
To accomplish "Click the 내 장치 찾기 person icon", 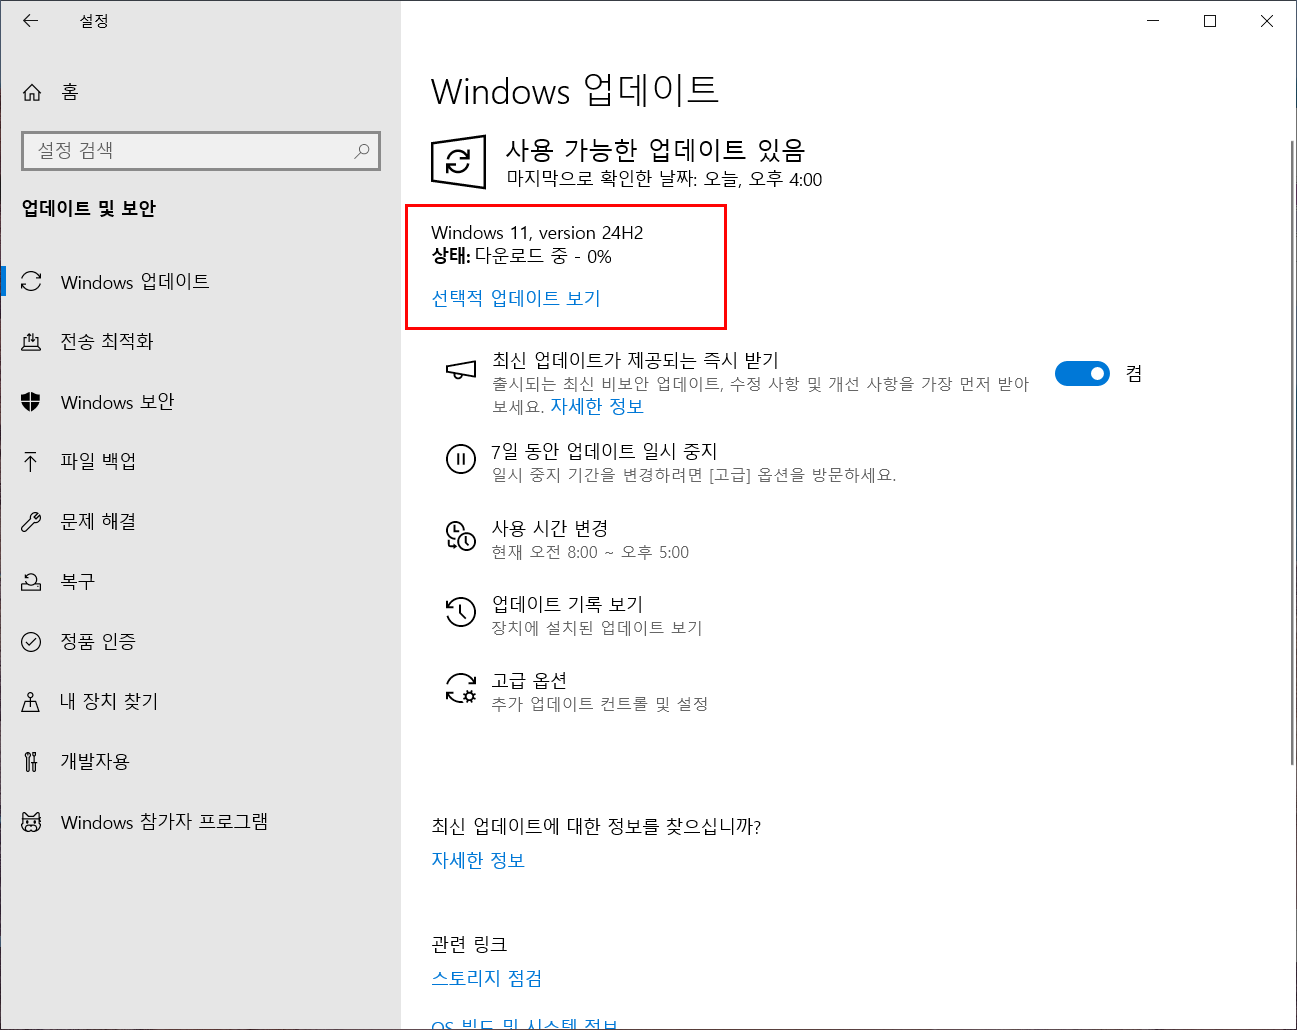I will 31,701.
